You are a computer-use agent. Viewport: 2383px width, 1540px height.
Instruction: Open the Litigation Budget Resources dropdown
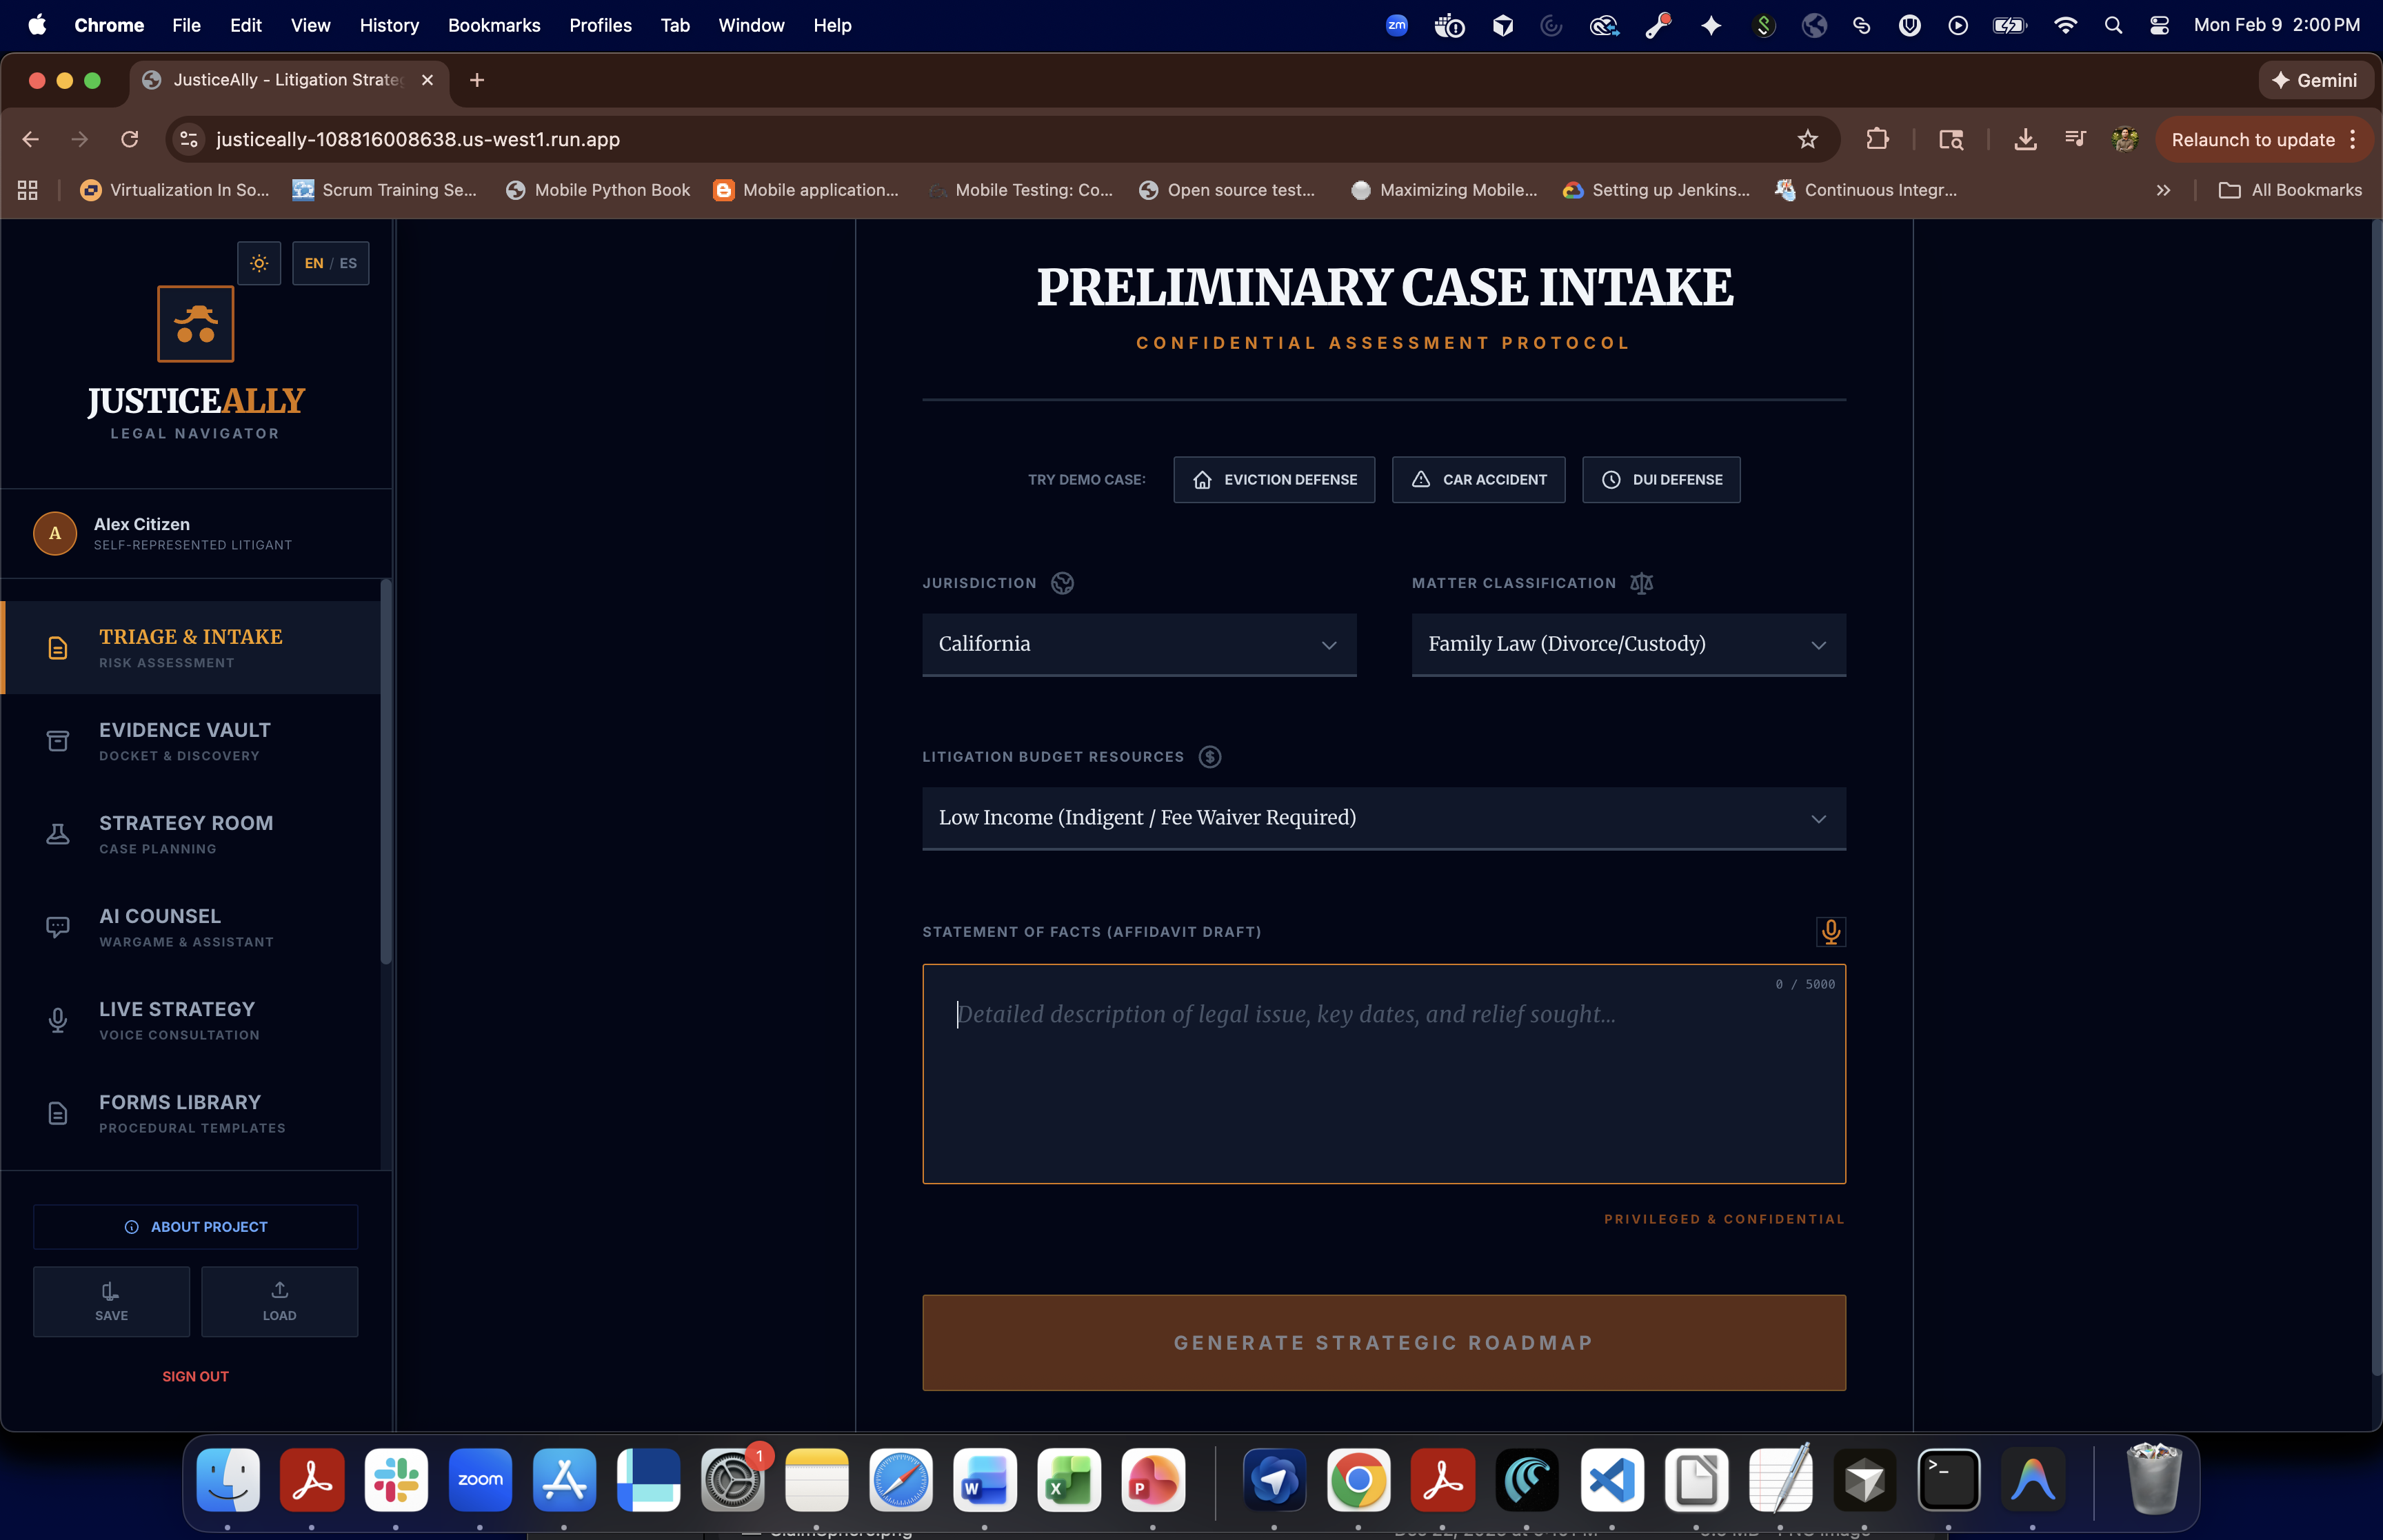1383,818
